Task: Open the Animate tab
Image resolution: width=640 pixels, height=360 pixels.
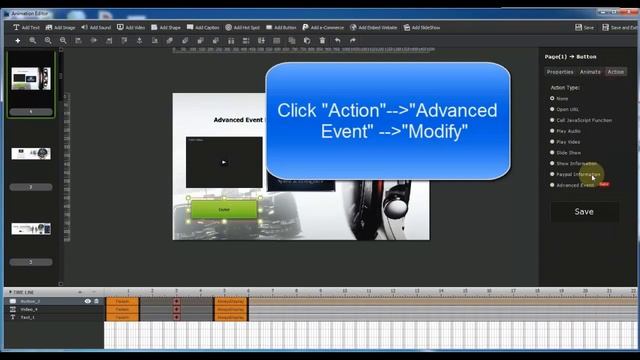Action: point(590,72)
